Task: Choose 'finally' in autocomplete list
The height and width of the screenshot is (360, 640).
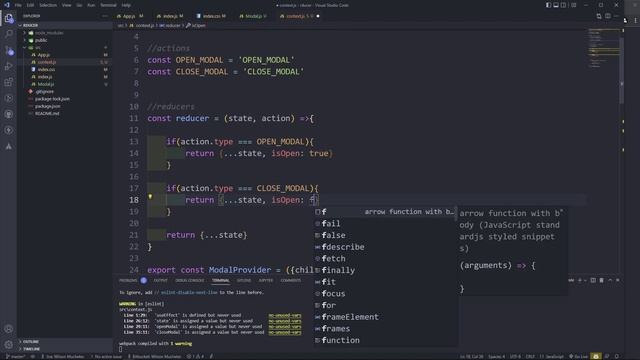Action: point(385,270)
